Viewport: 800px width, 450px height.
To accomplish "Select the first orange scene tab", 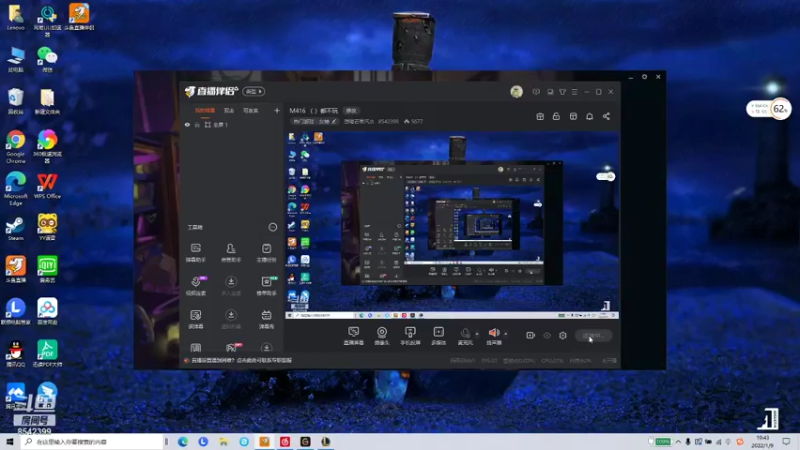I will [205, 111].
